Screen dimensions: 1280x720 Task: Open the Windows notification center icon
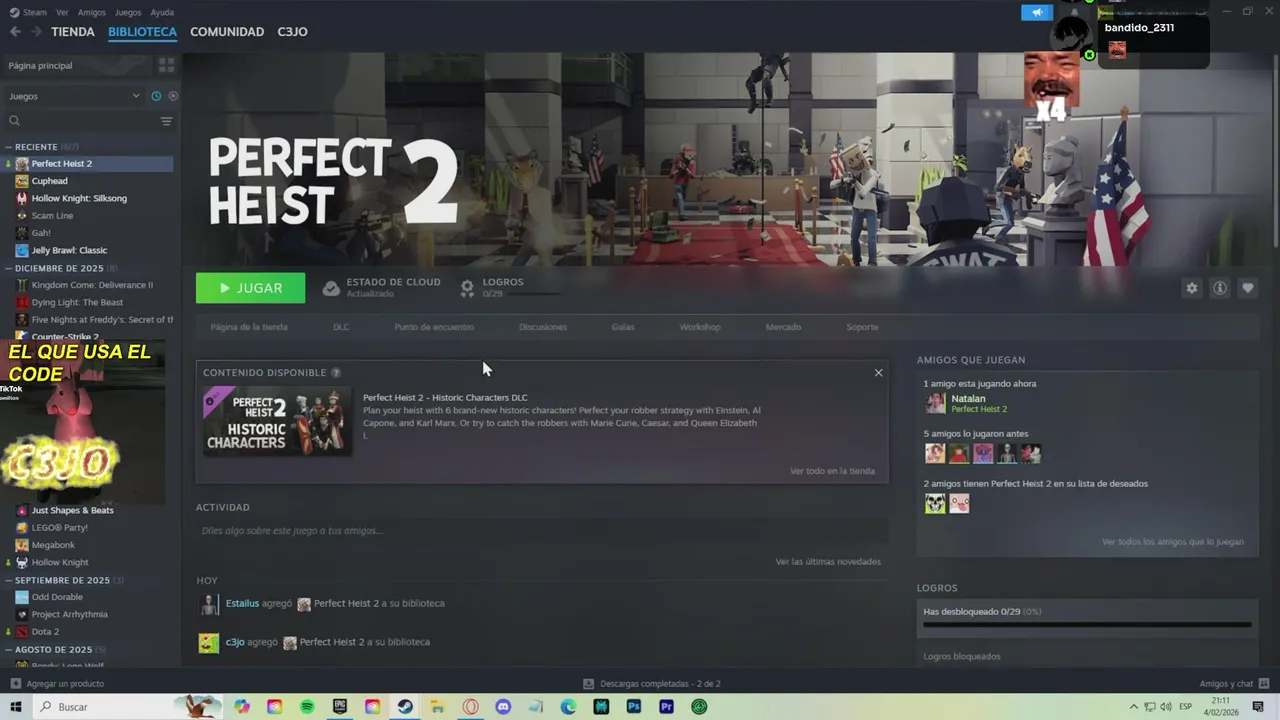point(1256,707)
